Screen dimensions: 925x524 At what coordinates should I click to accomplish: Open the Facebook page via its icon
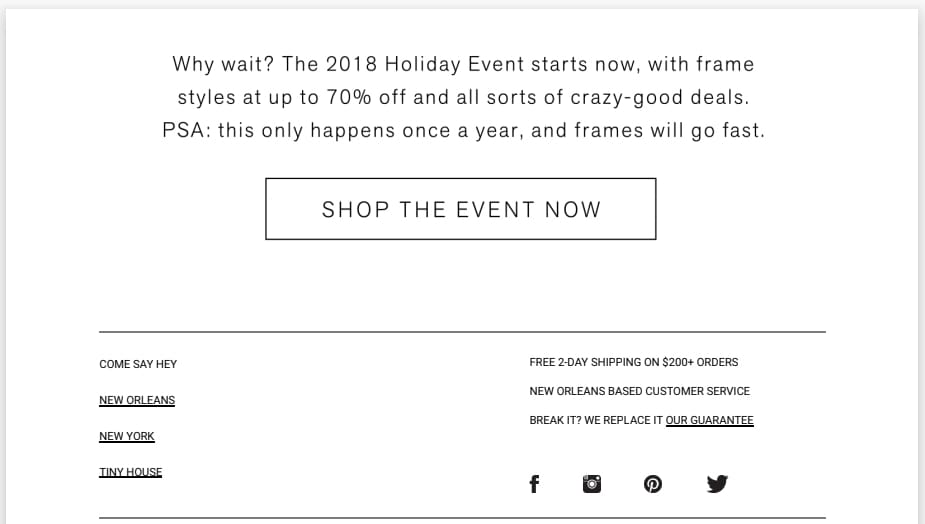[534, 484]
